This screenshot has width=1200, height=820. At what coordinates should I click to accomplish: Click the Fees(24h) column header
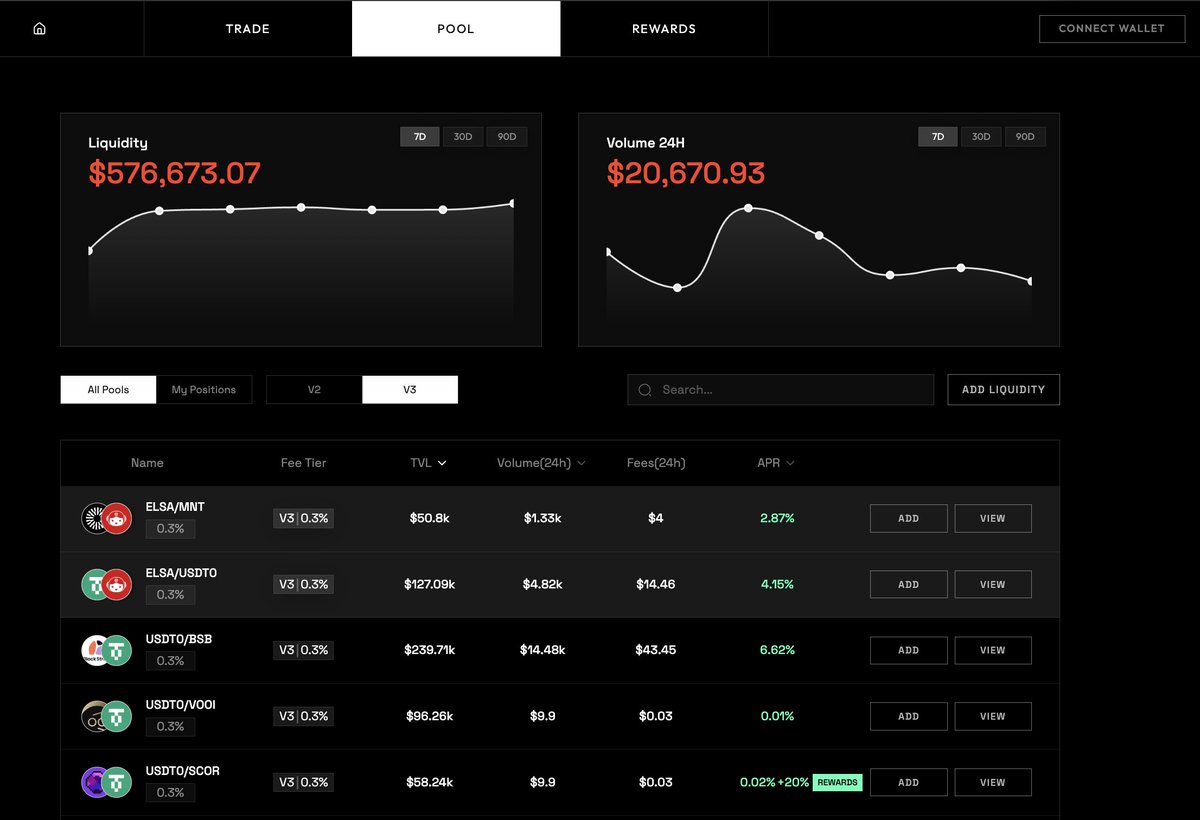click(655, 463)
